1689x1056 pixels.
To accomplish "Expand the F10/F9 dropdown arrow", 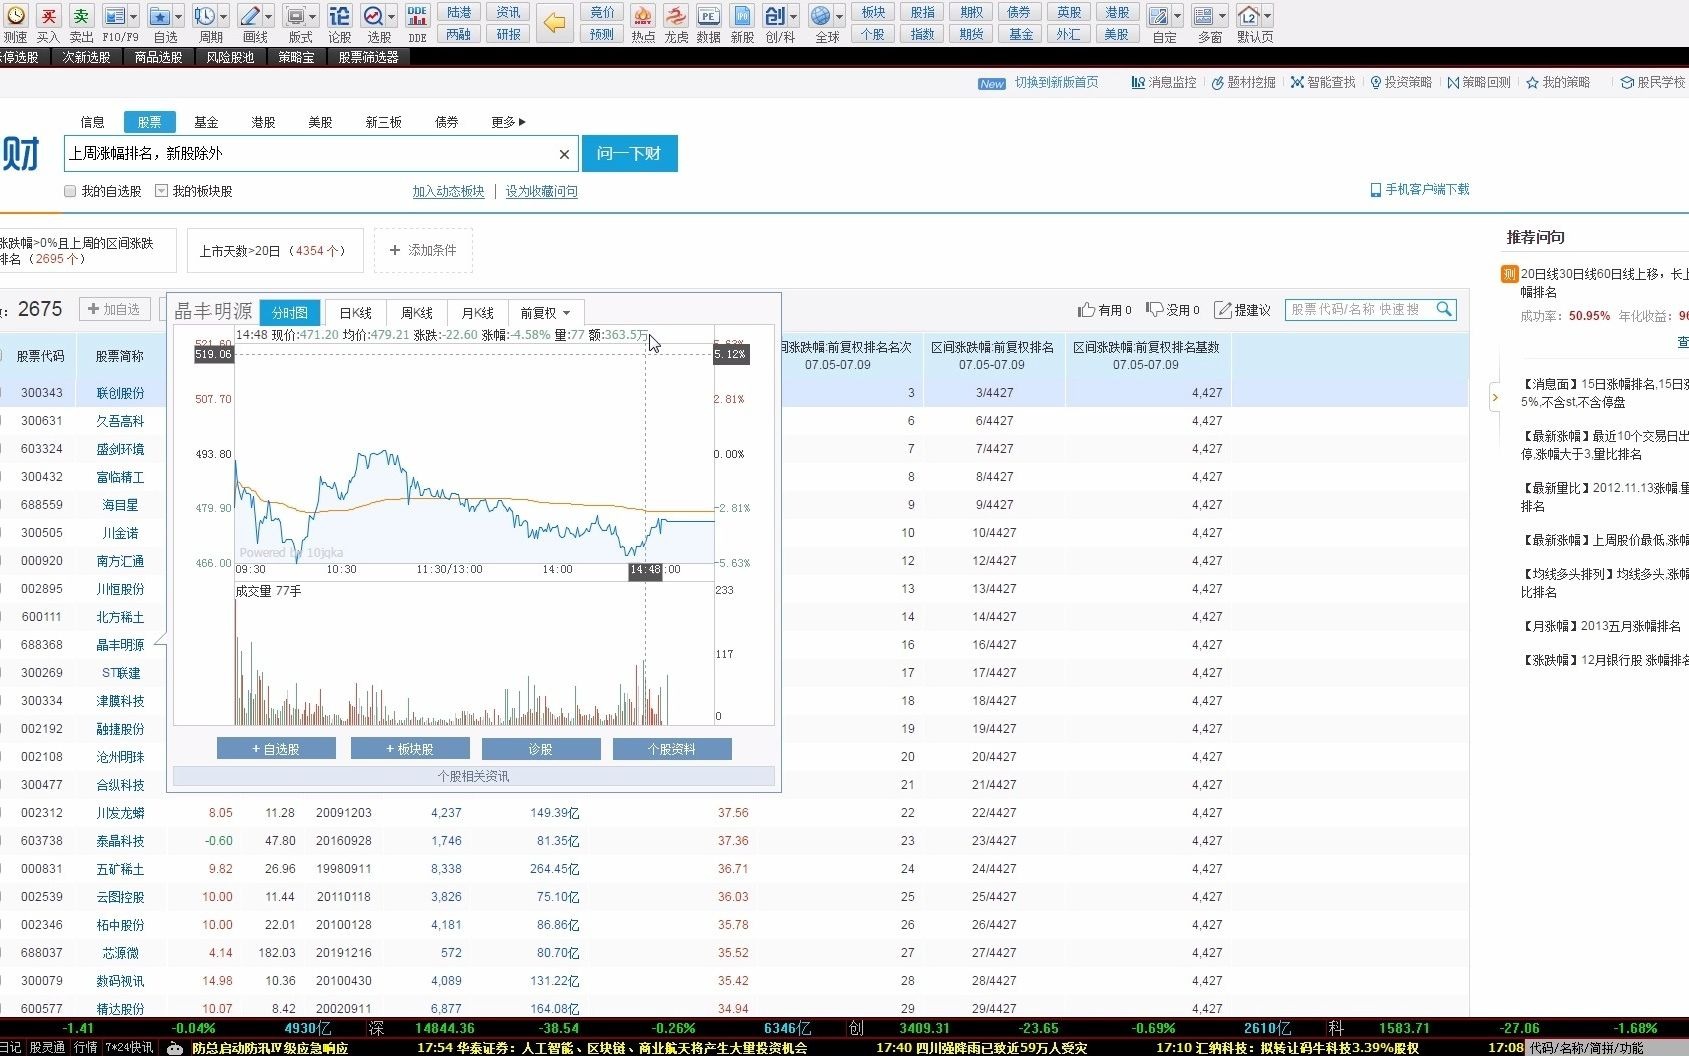I will click(134, 16).
